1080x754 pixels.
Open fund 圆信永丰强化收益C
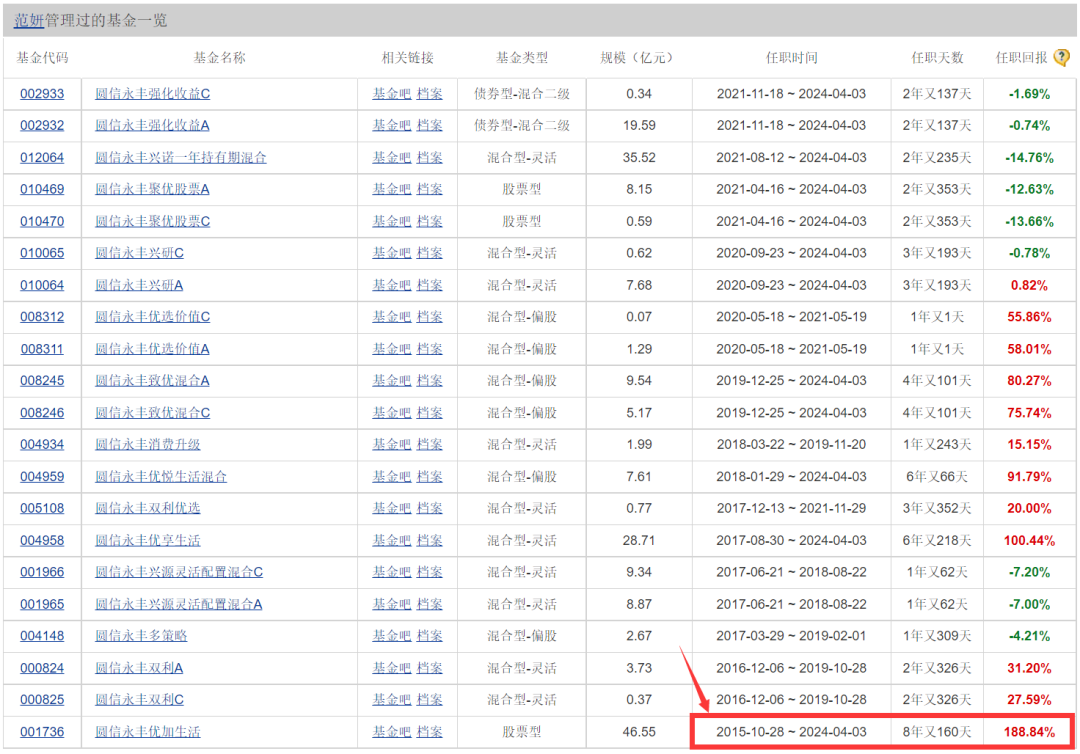152,94
